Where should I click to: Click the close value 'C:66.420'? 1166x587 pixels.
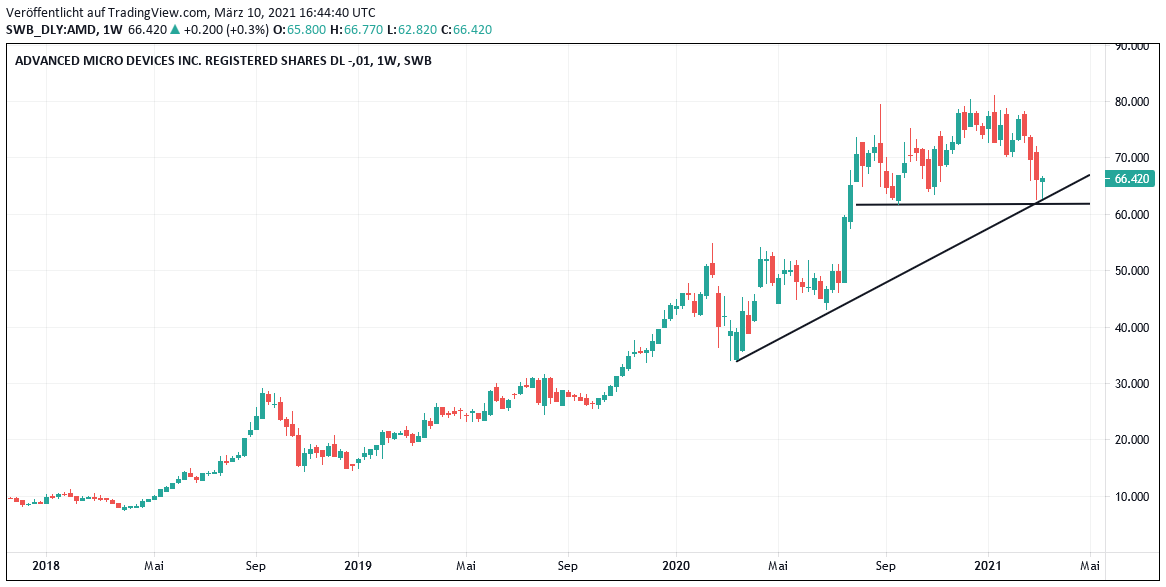(x=466, y=30)
